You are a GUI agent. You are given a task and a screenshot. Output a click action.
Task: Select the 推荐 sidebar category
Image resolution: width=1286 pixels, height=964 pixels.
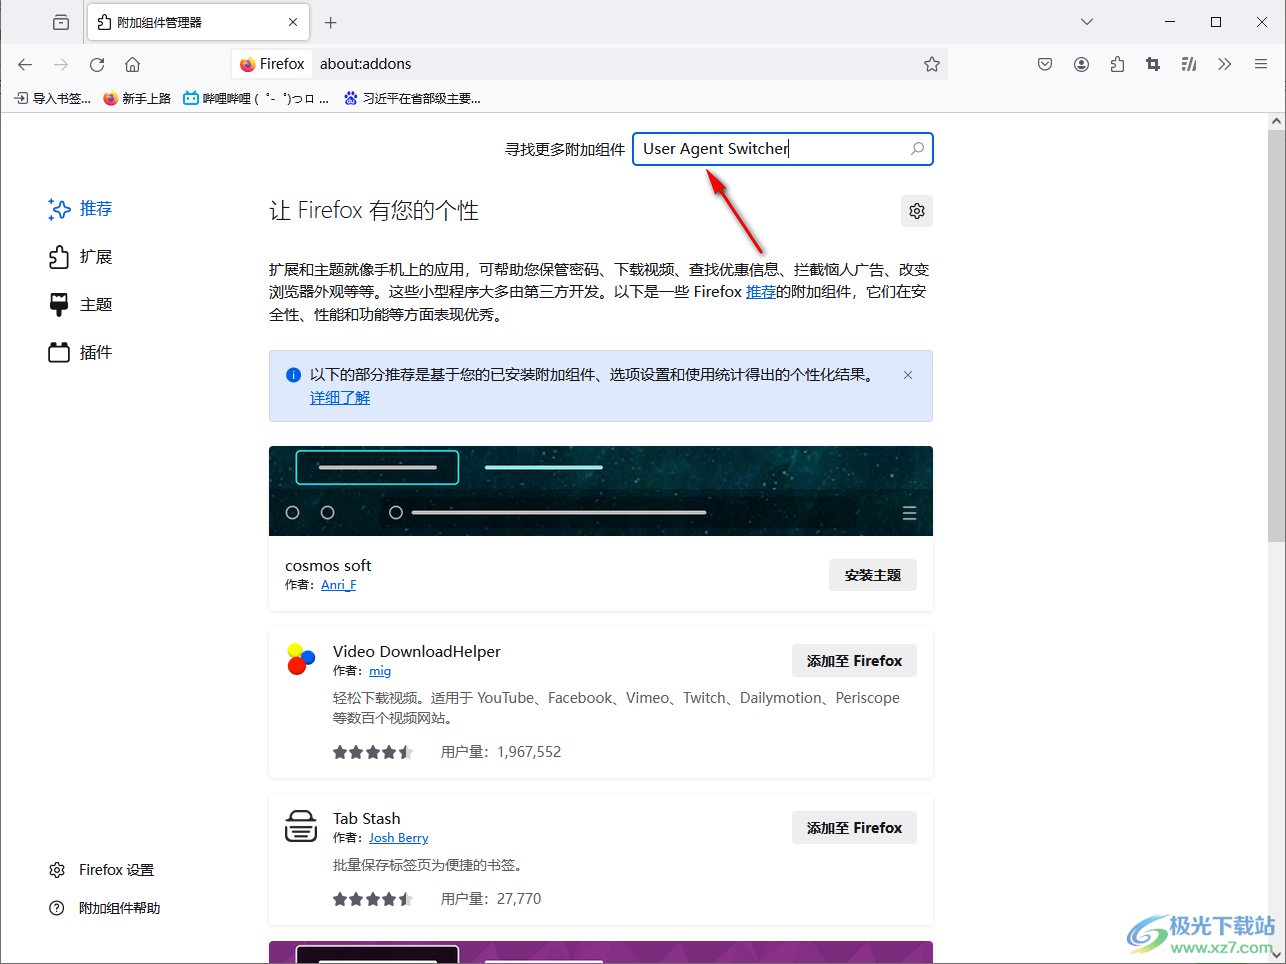82,209
